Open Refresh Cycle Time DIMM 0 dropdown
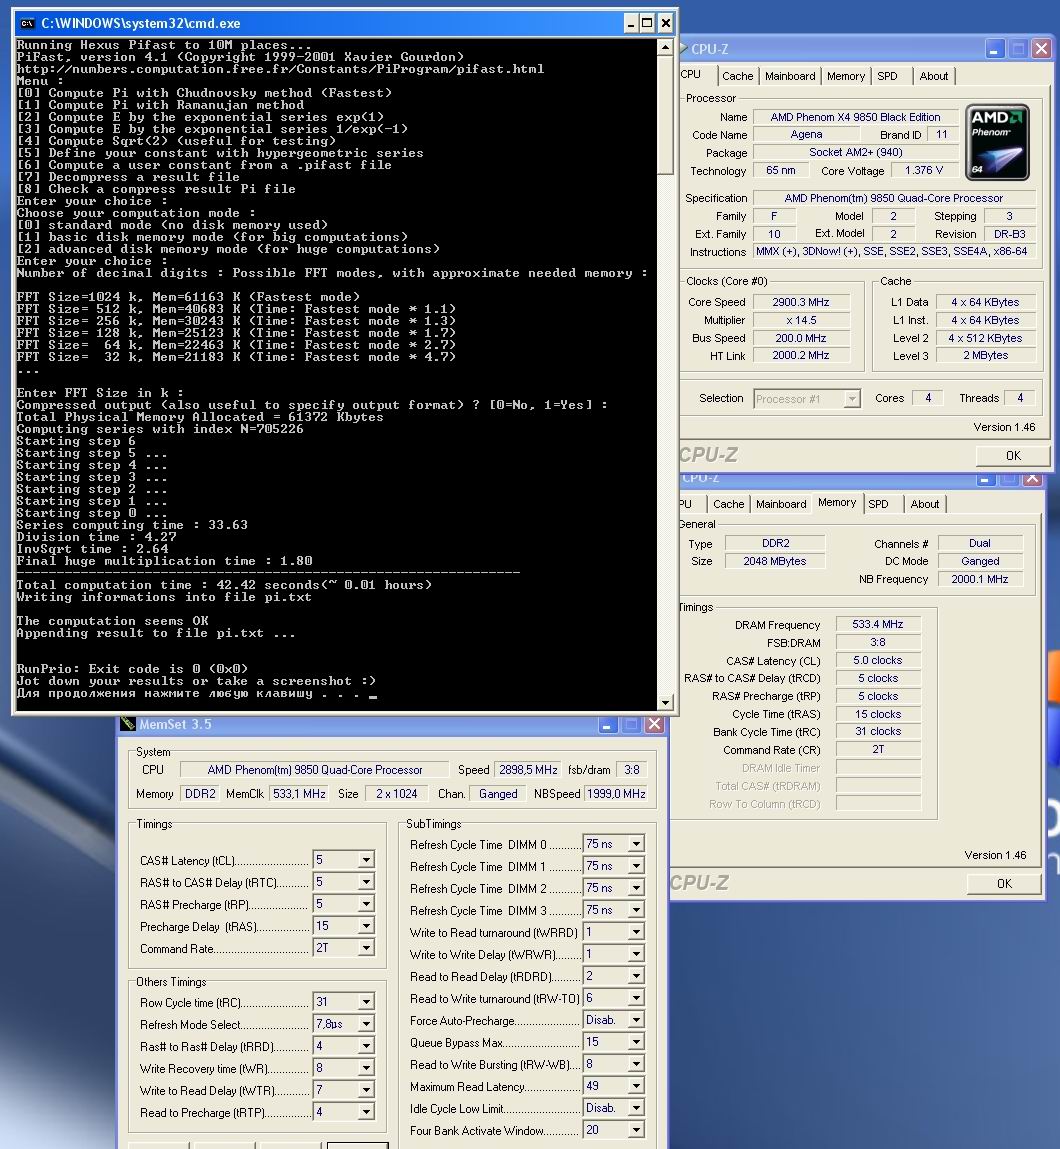Image resolution: width=1060 pixels, height=1149 pixels. pos(636,844)
